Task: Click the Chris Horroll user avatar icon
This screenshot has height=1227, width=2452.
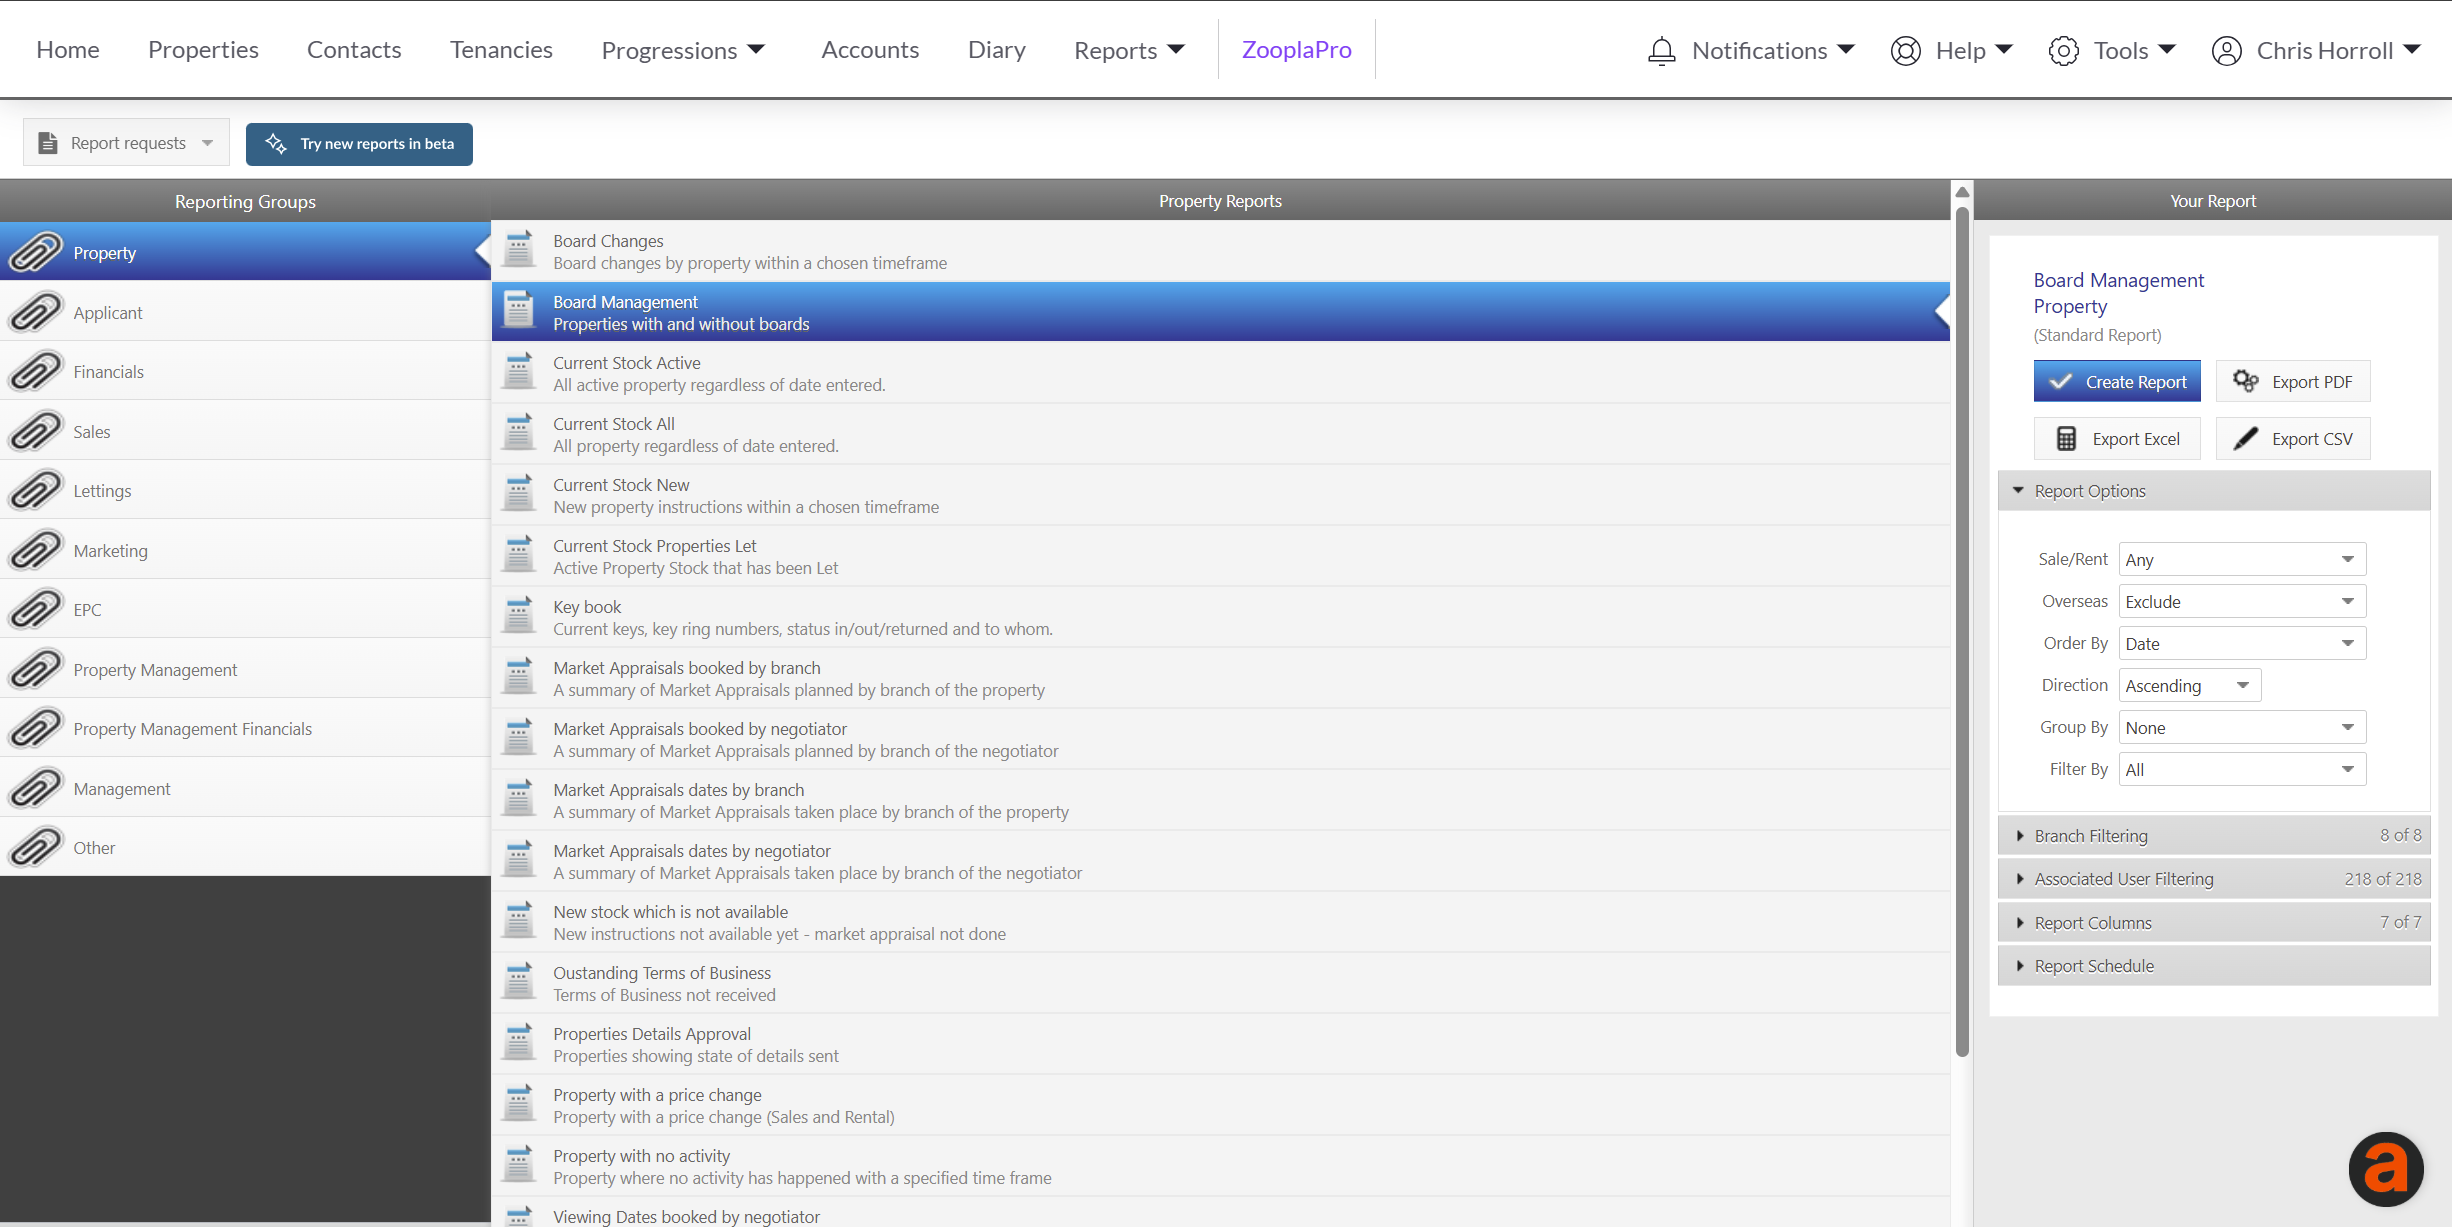Action: coord(2226,51)
